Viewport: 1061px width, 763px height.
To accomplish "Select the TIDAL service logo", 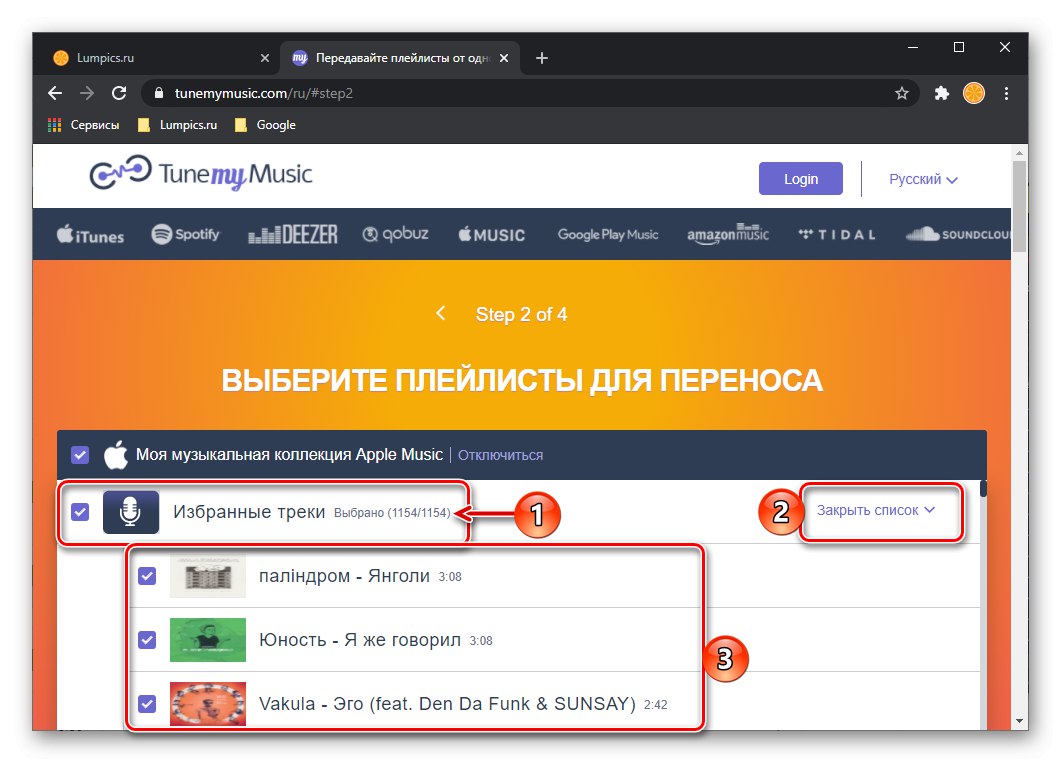I will click(837, 235).
